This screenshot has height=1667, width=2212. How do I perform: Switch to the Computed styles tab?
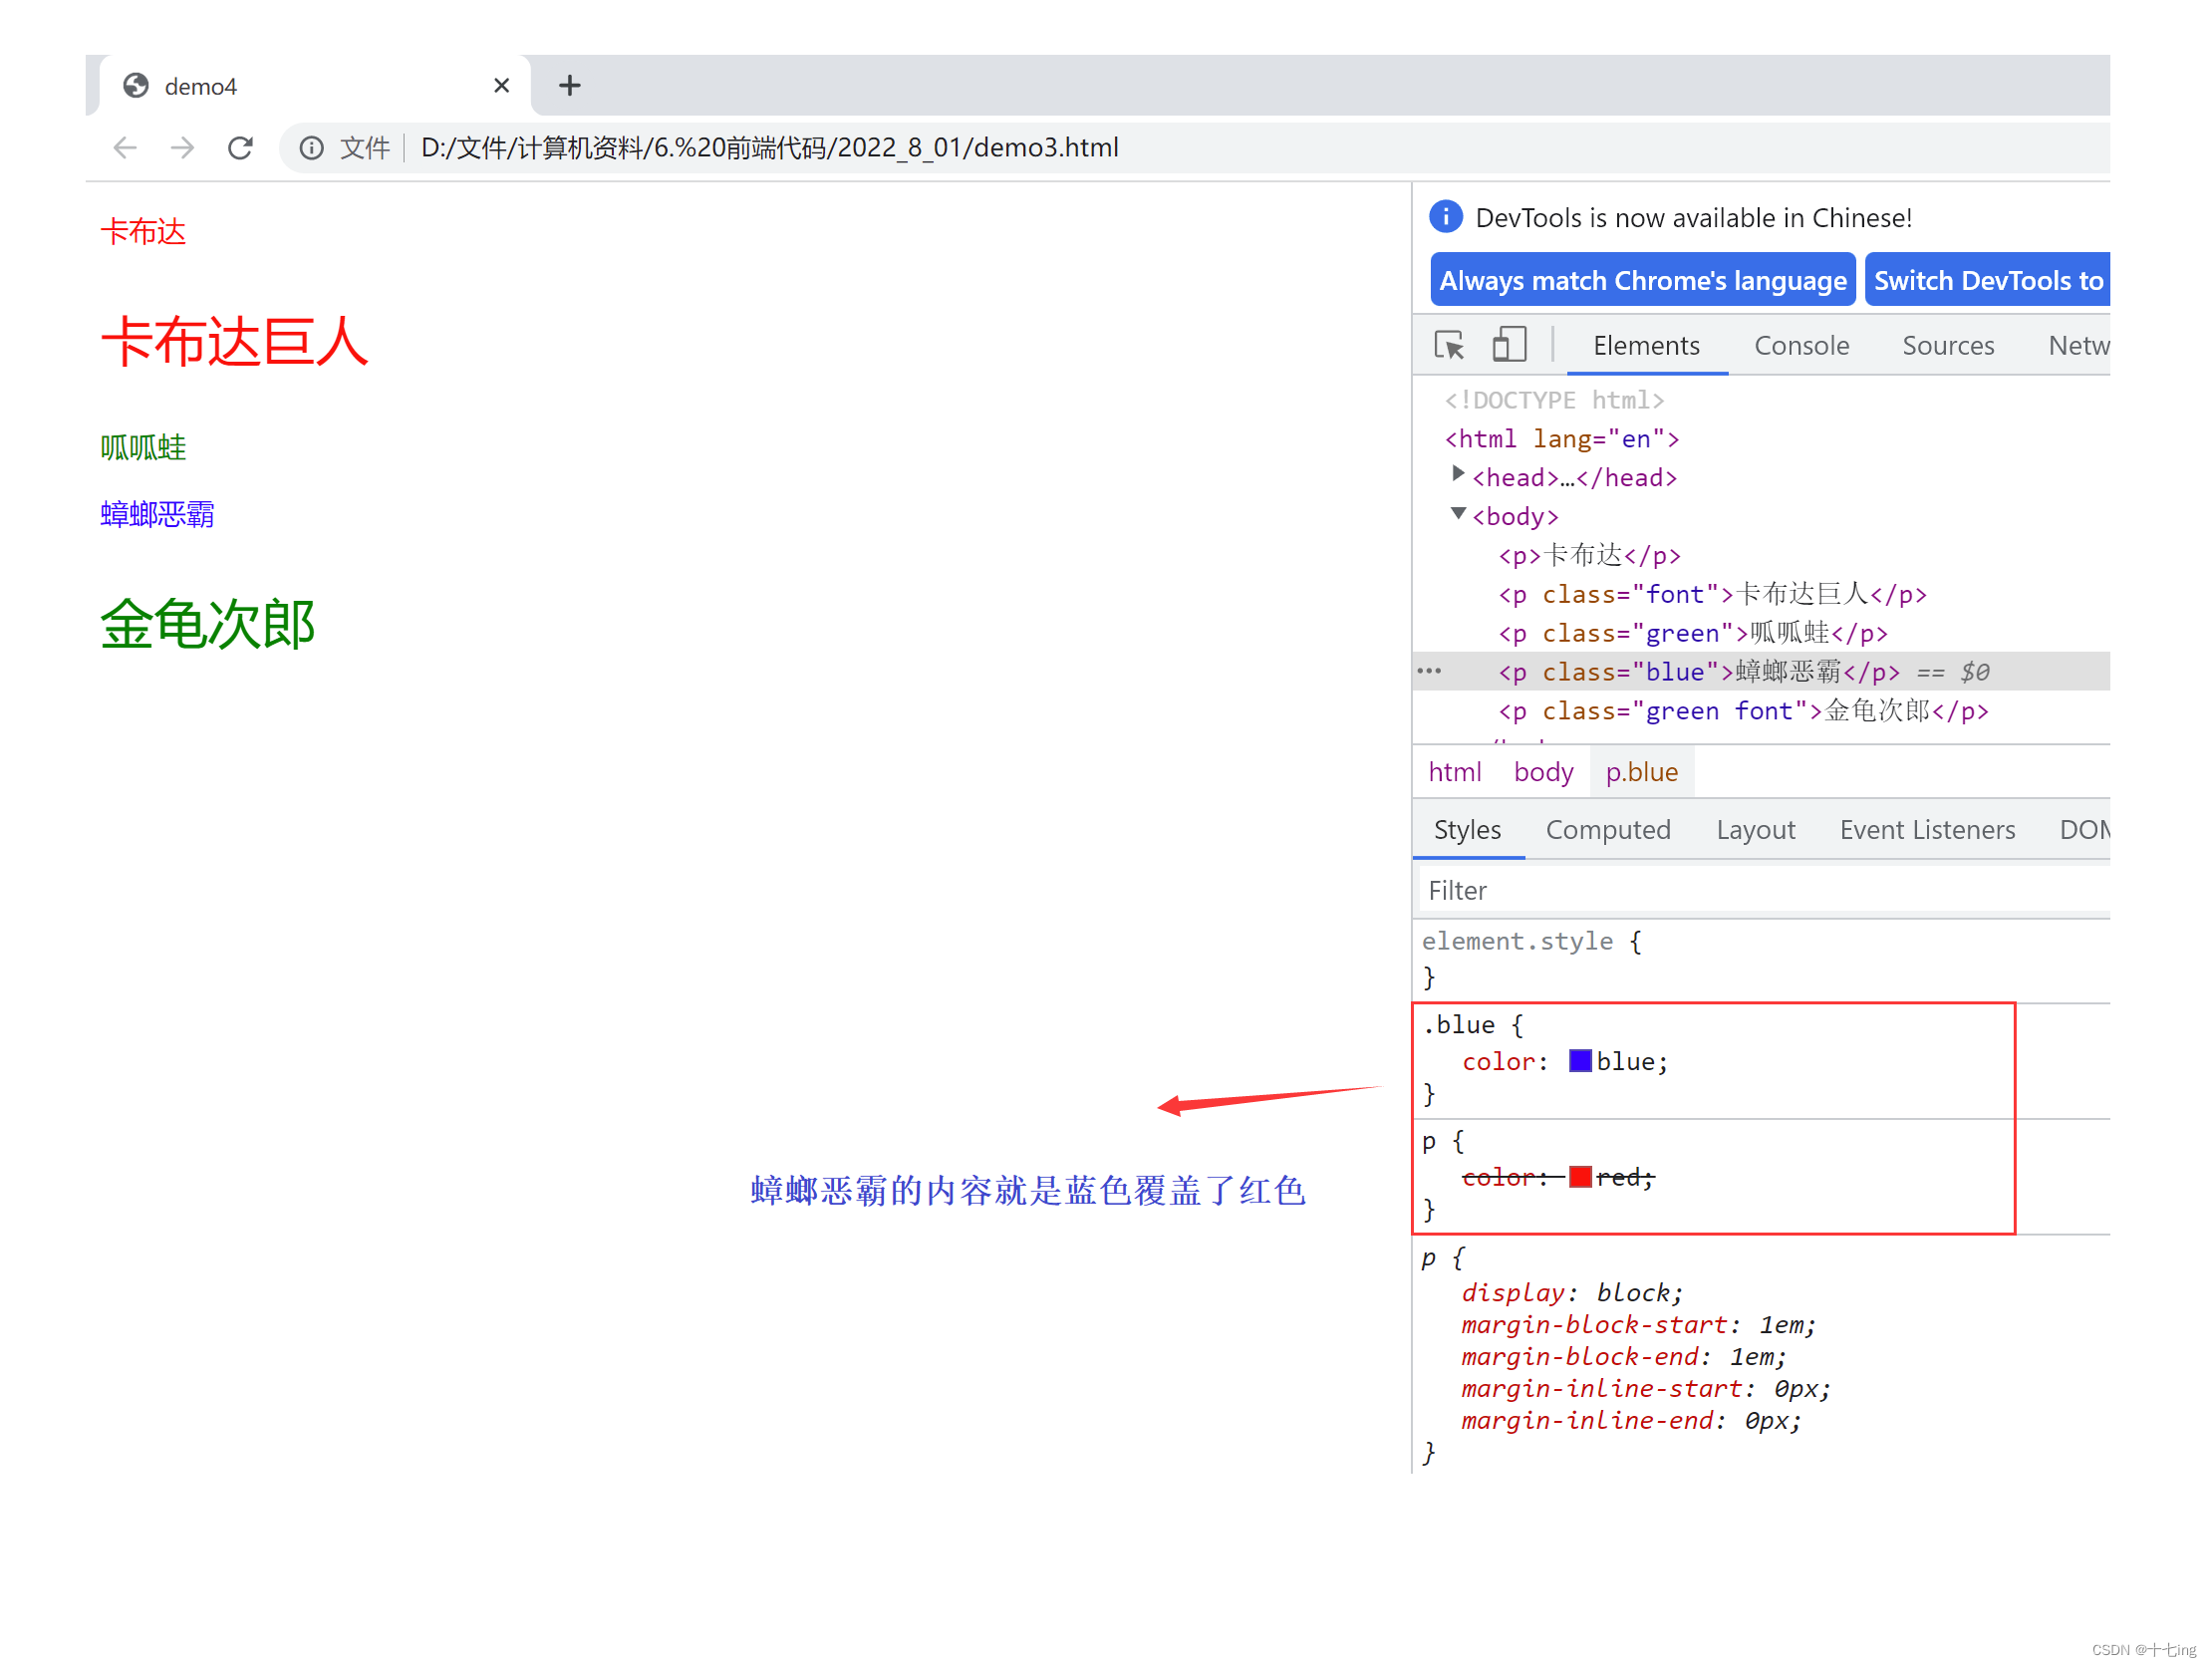pyautogui.click(x=1607, y=830)
